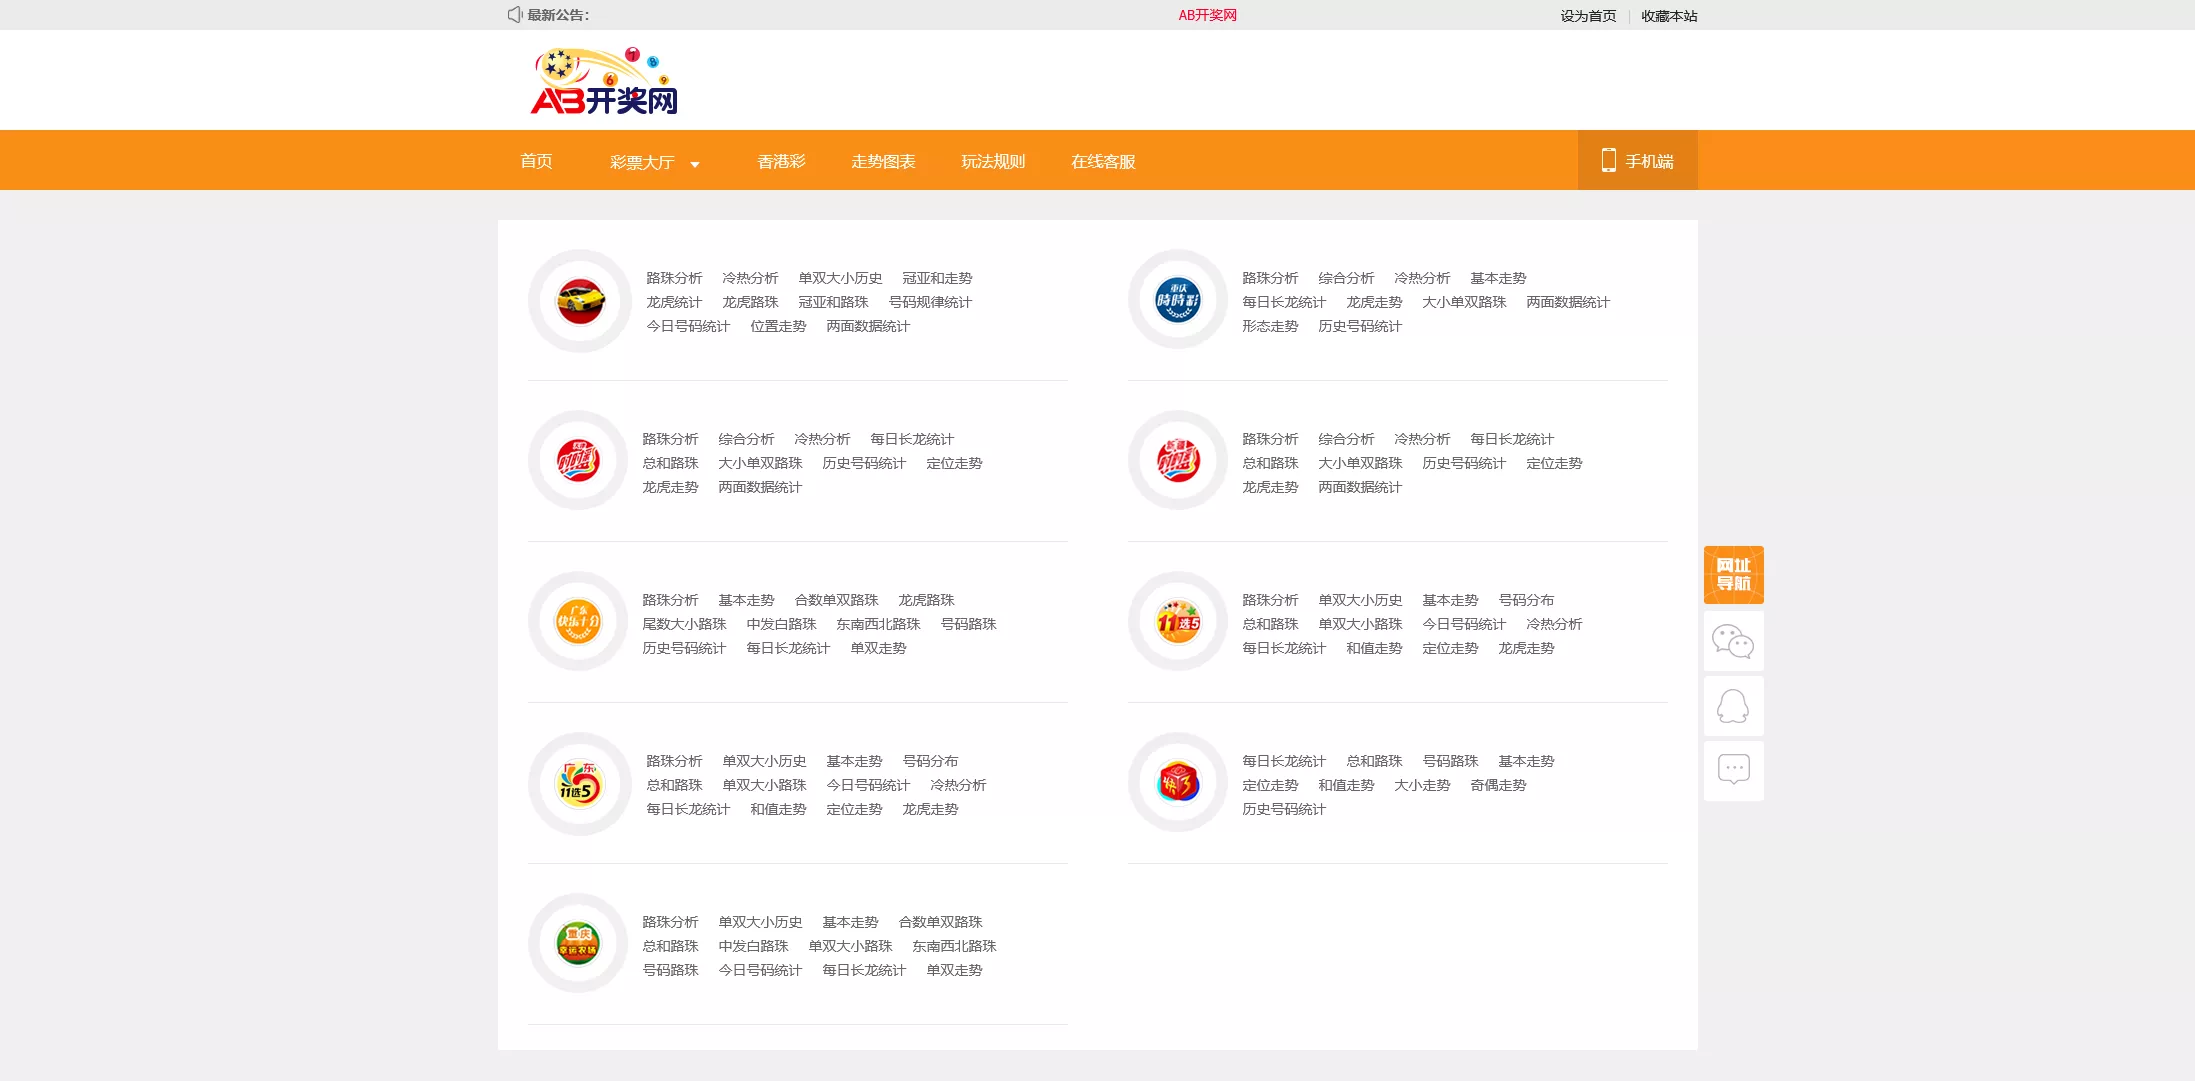Image resolution: width=2195 pixels, height=1081 pixels.
Task: Select 香港彩 in the nav bar
Action: [781, 161]
